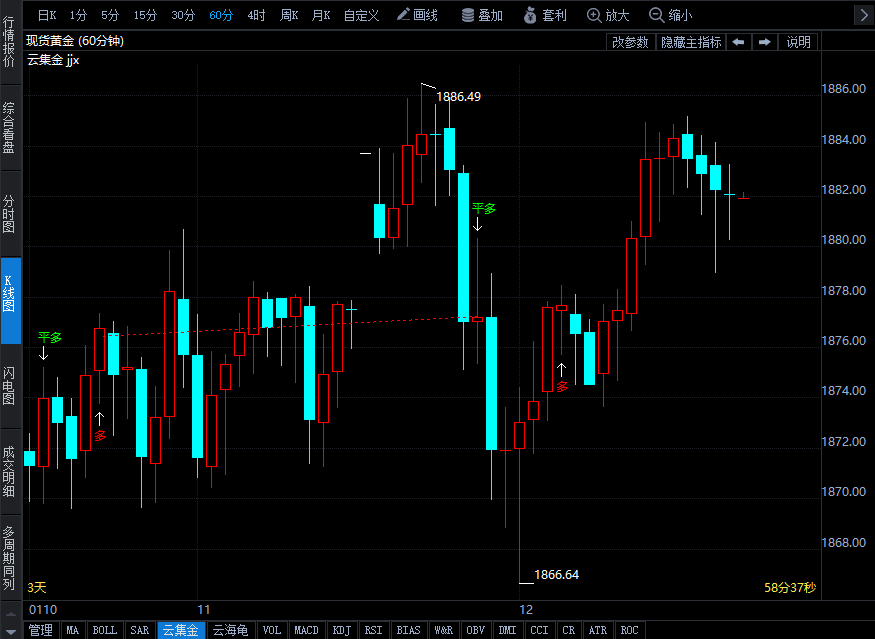This screenshot has height=639, width=875.
Task: Select the ATR indicator tab
Action: coord(598,630)
